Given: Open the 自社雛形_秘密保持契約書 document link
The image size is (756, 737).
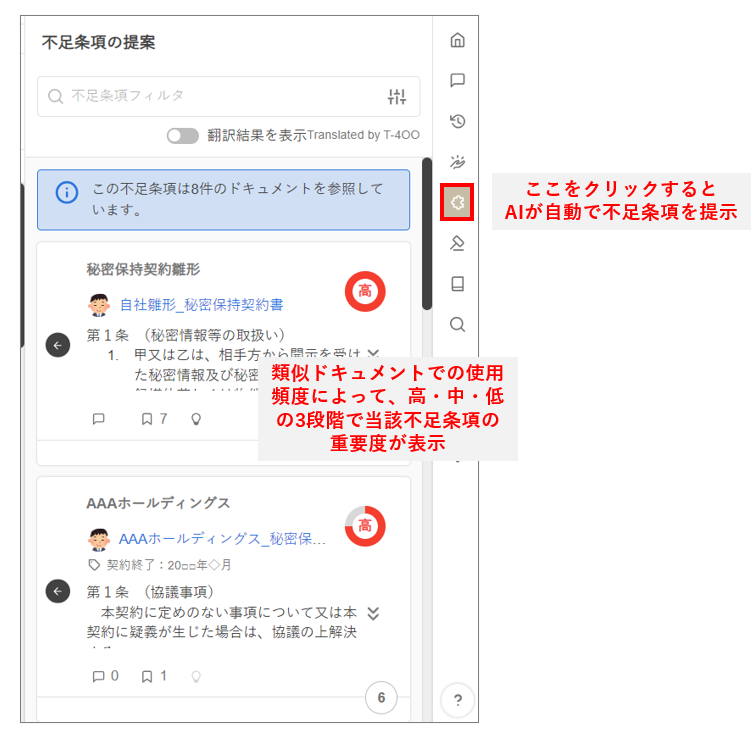Looking at the screenshot, I should 208,304.
